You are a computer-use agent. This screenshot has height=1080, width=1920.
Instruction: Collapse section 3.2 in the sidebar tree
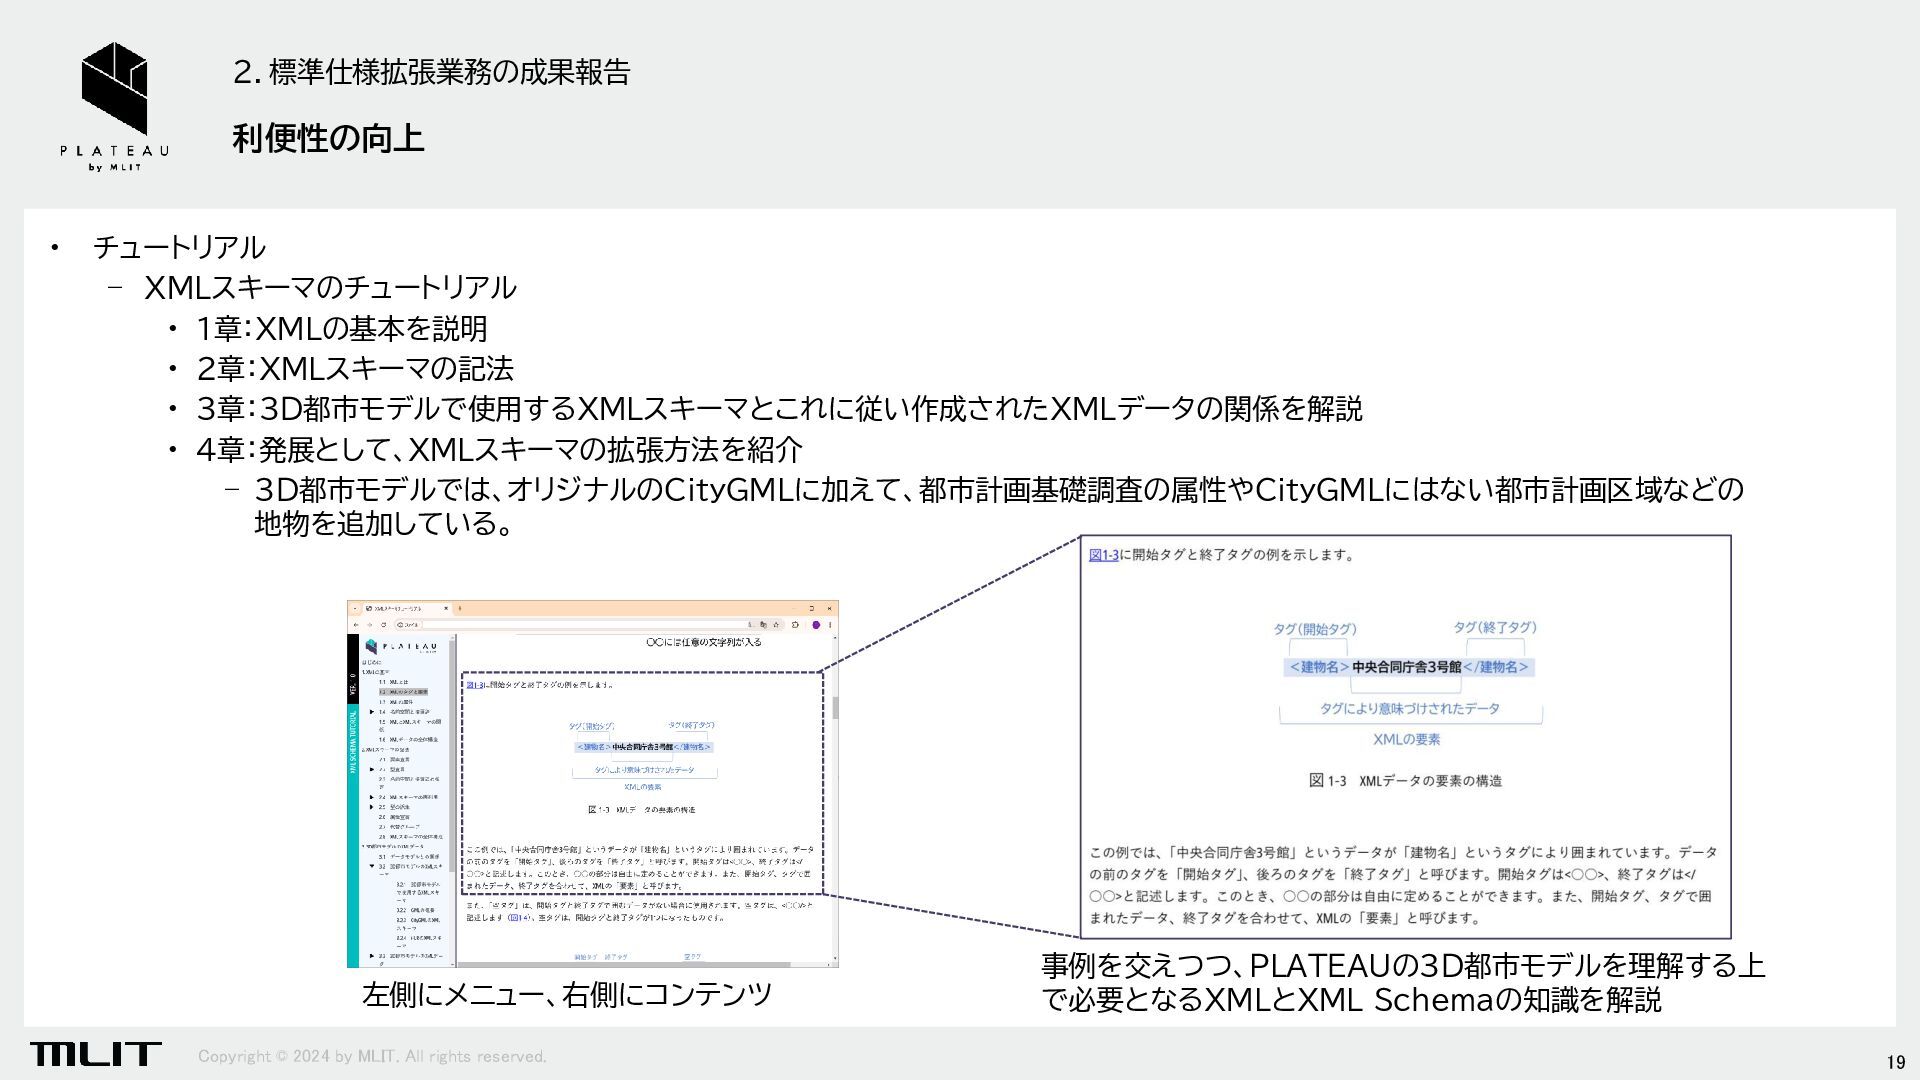click(372, 866)
